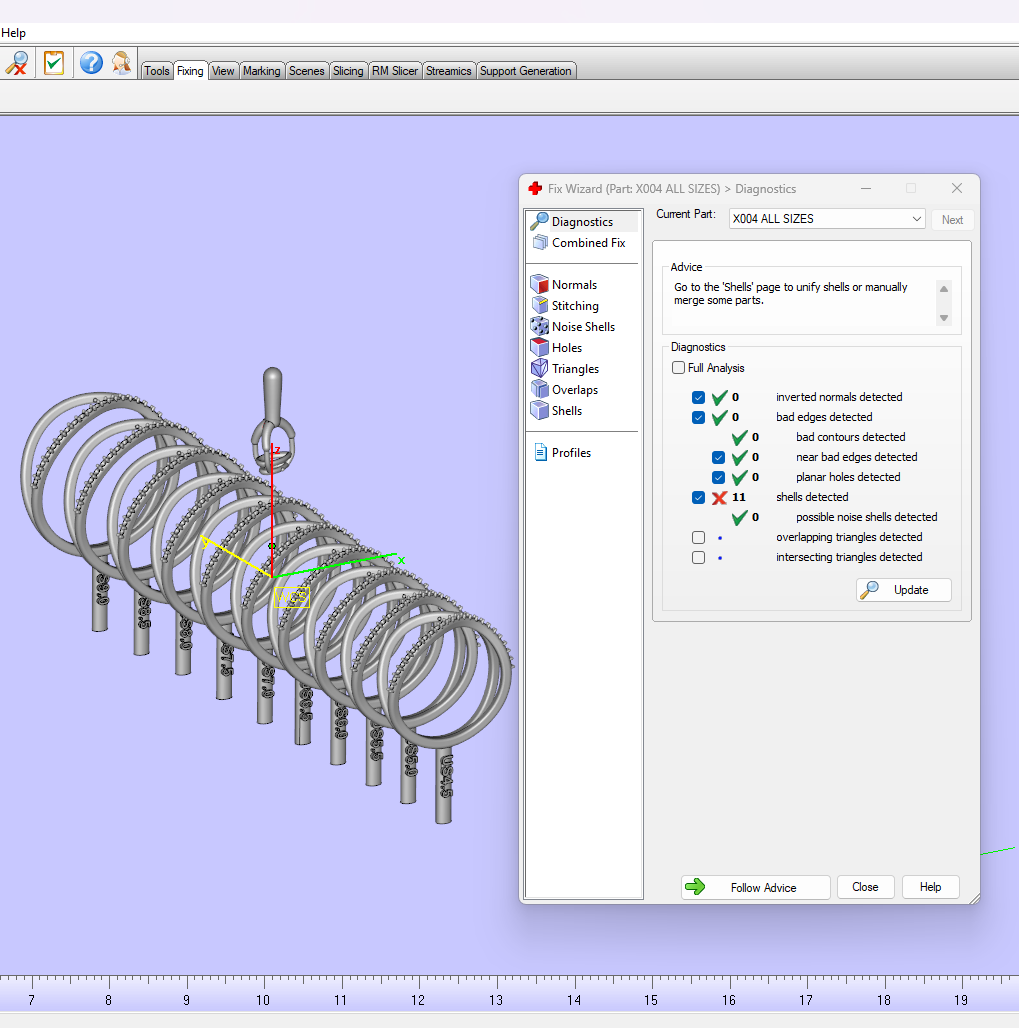Open the Stitching fix page
The width and height of the screenshot is (1019, 1028).
[x=574, y=306]
